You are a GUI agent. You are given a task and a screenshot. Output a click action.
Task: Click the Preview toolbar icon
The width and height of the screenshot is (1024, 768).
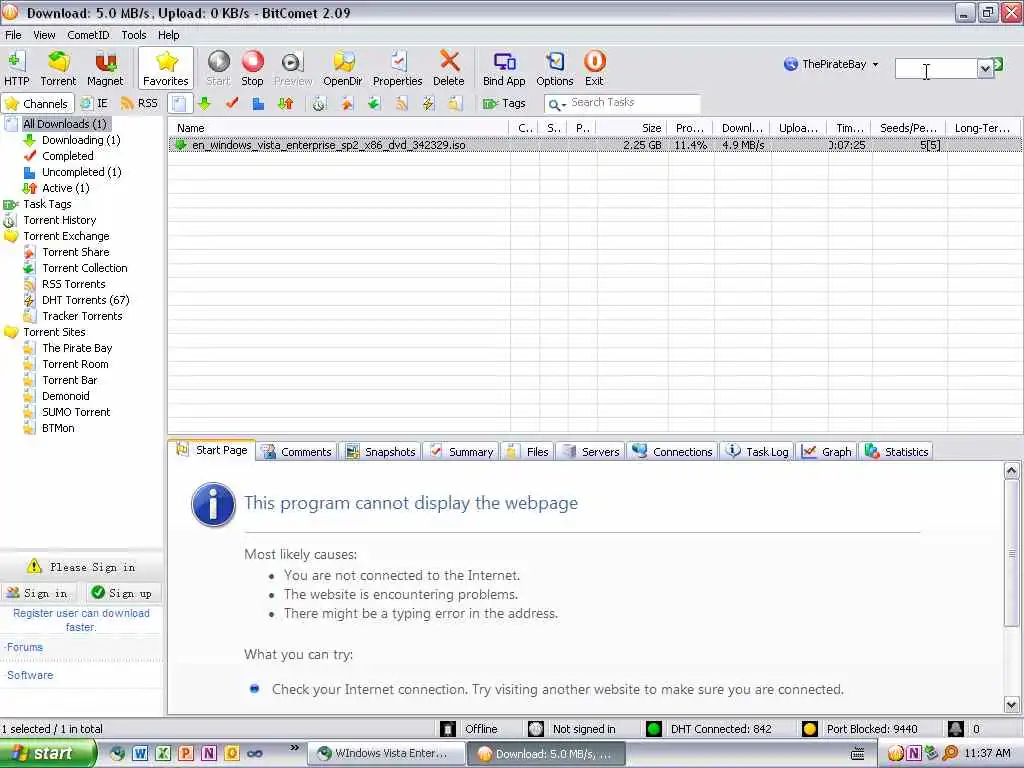tap(293, 68)
